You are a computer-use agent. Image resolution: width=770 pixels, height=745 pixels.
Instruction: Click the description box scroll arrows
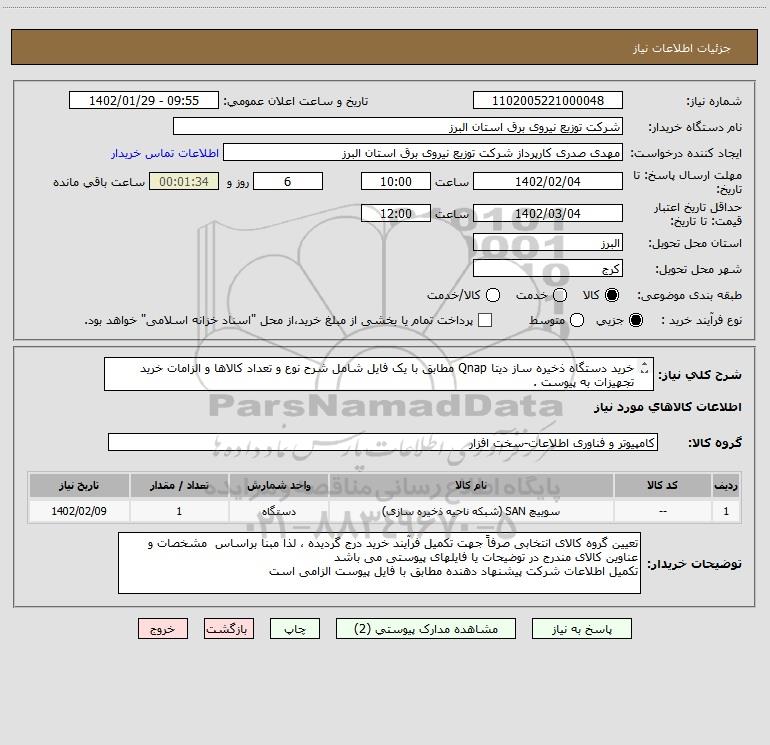point(645,368)
